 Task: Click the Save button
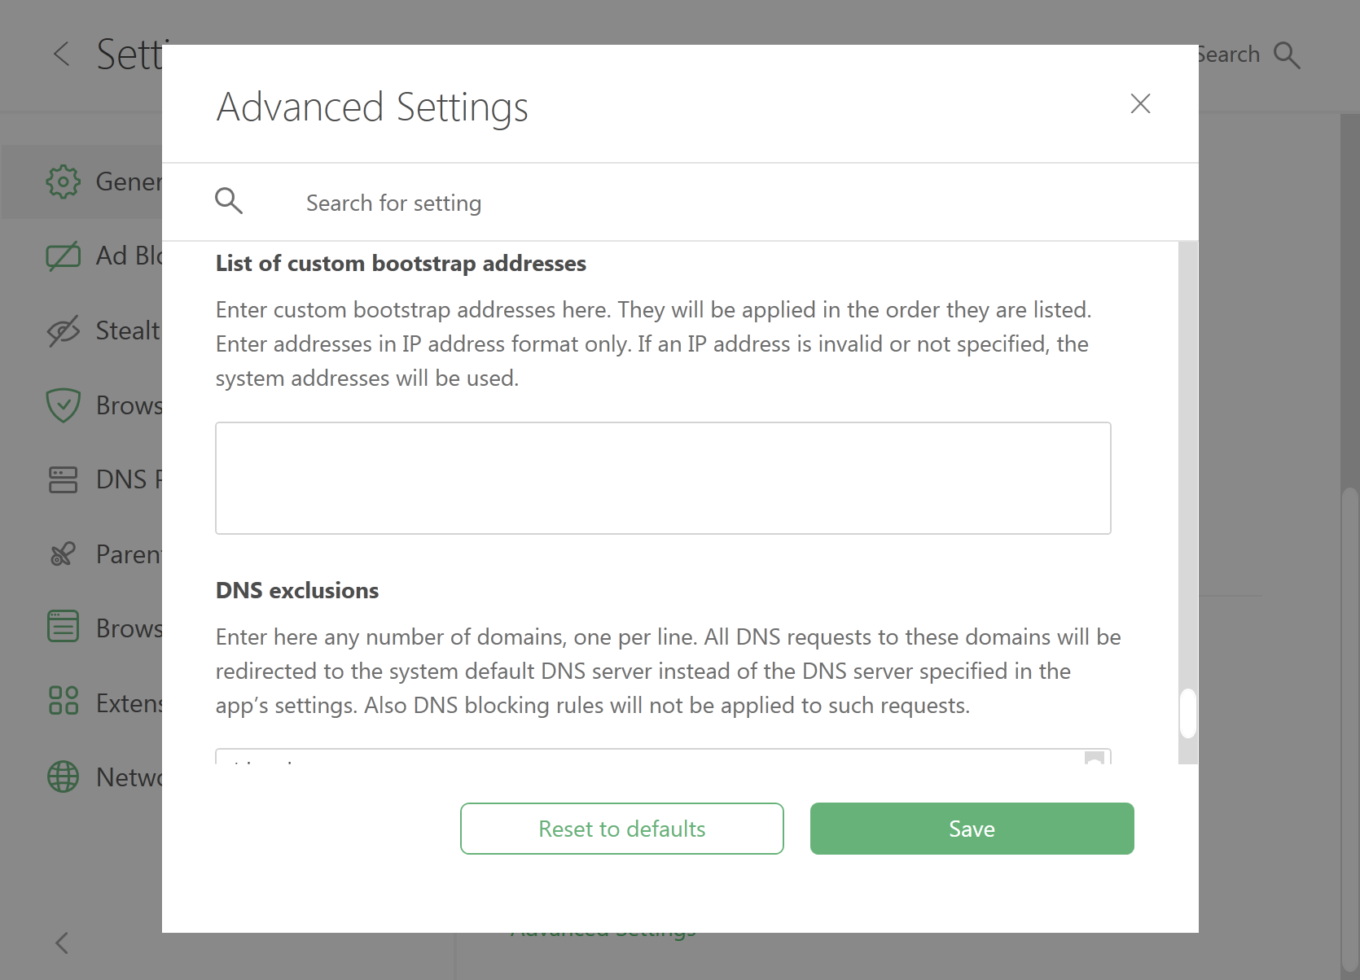pyautogui.click(x=971, y=829)
